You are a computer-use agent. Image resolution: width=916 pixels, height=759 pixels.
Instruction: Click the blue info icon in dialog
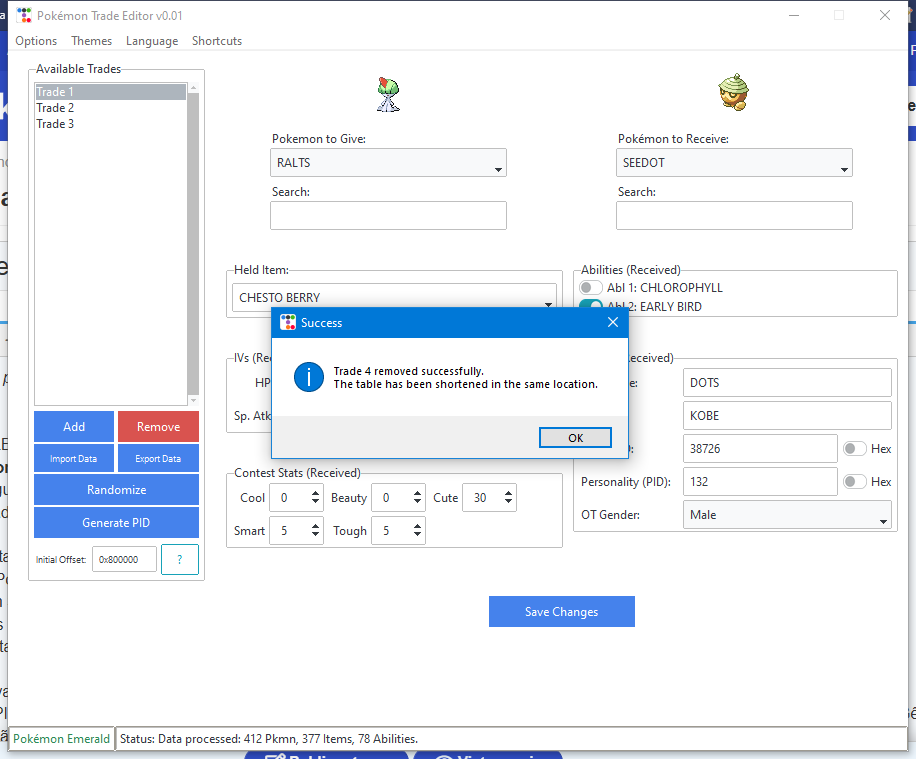pyautogui.click(x=308, y=377)
